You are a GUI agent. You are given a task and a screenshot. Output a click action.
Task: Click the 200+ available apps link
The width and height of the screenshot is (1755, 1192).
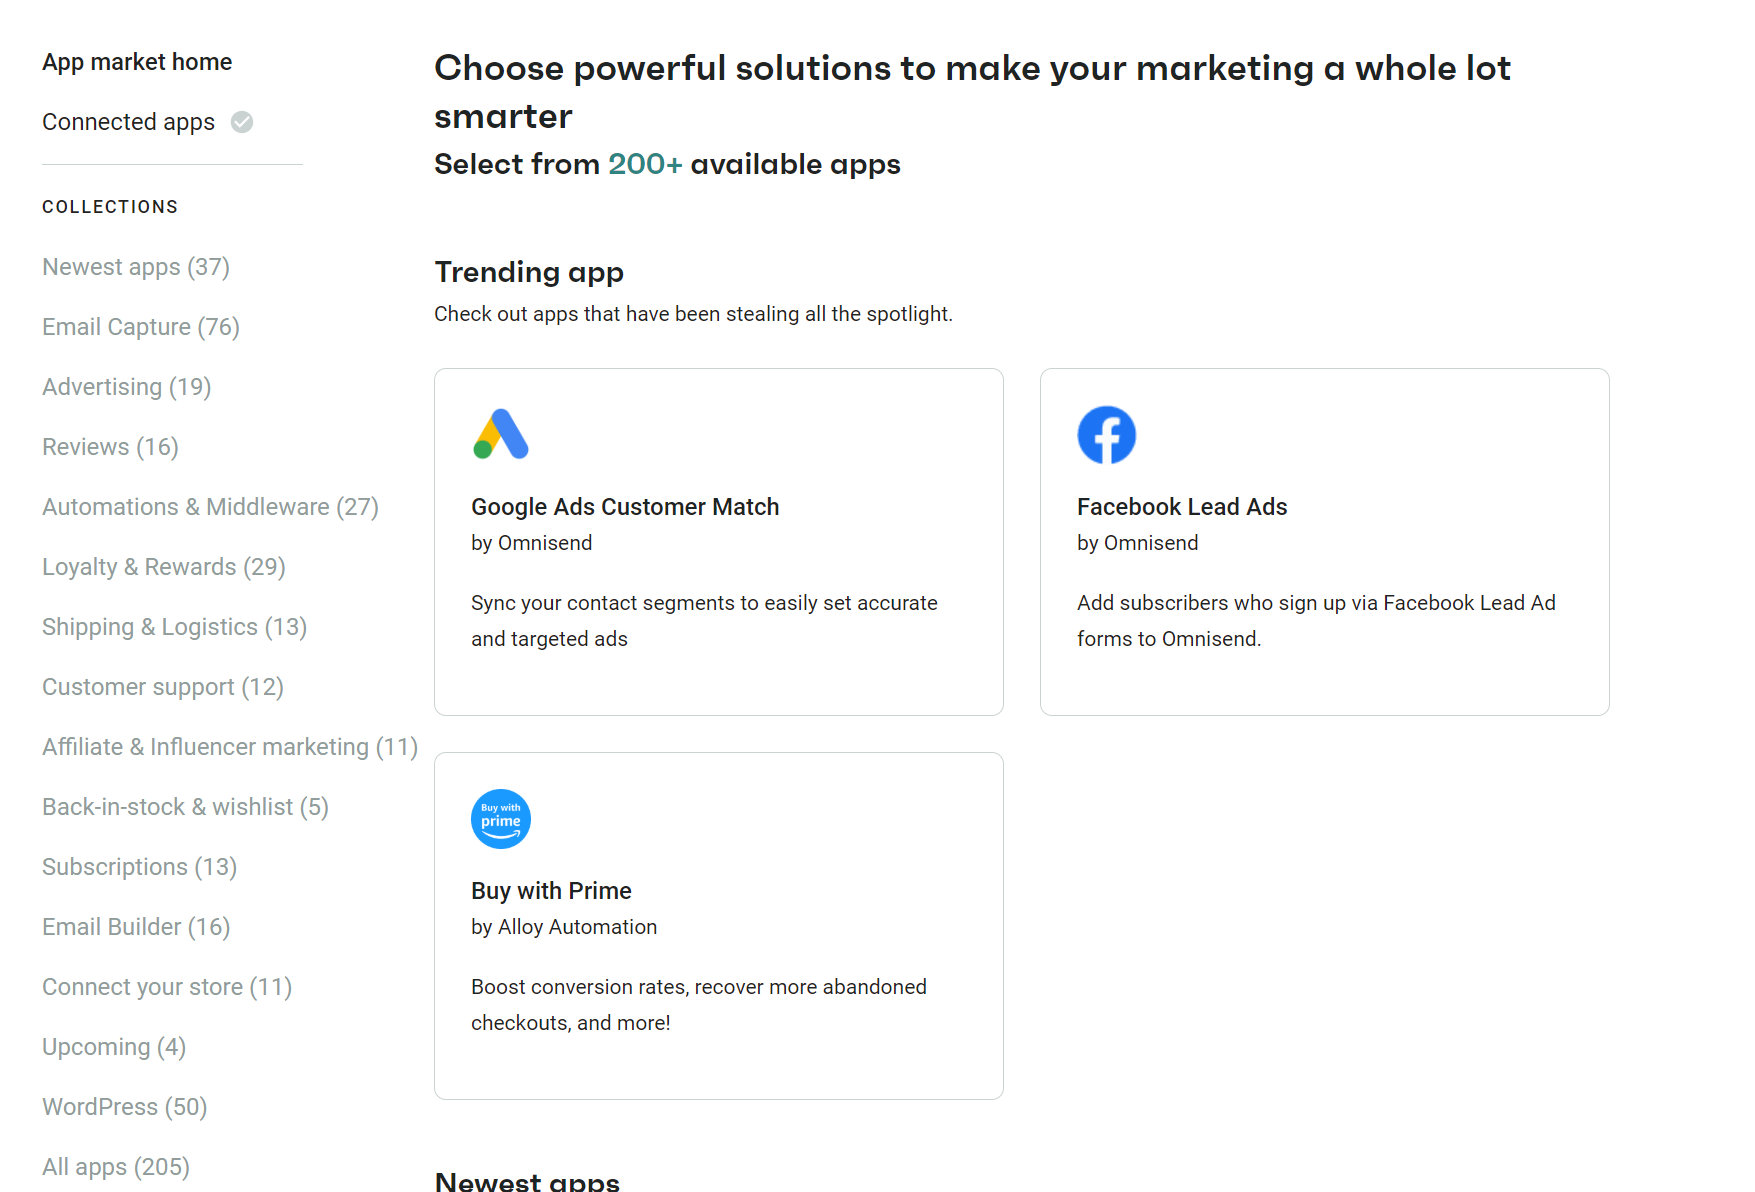click(x=645, y=164)
